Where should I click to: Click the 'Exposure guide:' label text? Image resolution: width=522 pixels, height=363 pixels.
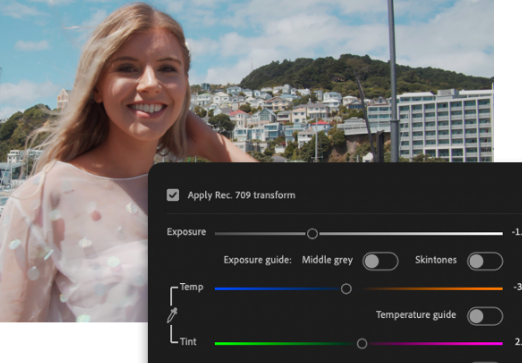(x=257, y=260)
